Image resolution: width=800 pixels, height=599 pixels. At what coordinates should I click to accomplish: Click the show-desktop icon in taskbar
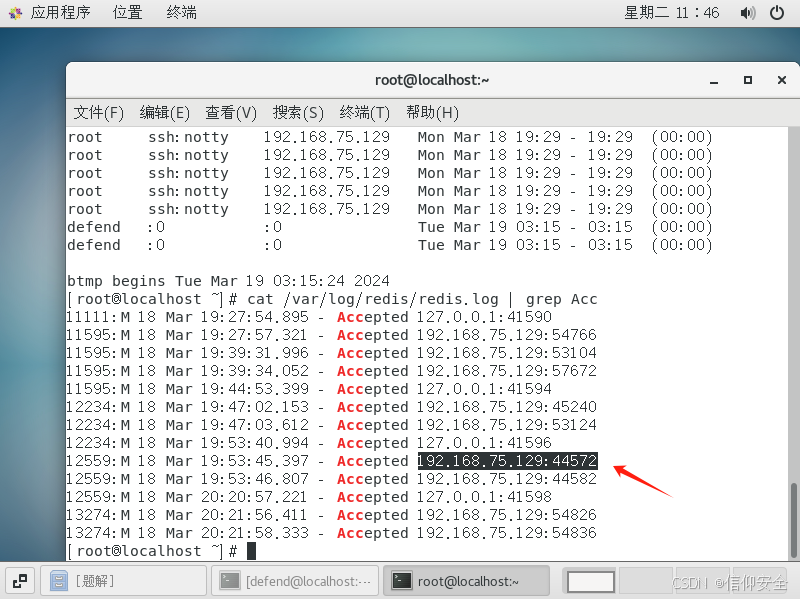click(x=20, y=581)
